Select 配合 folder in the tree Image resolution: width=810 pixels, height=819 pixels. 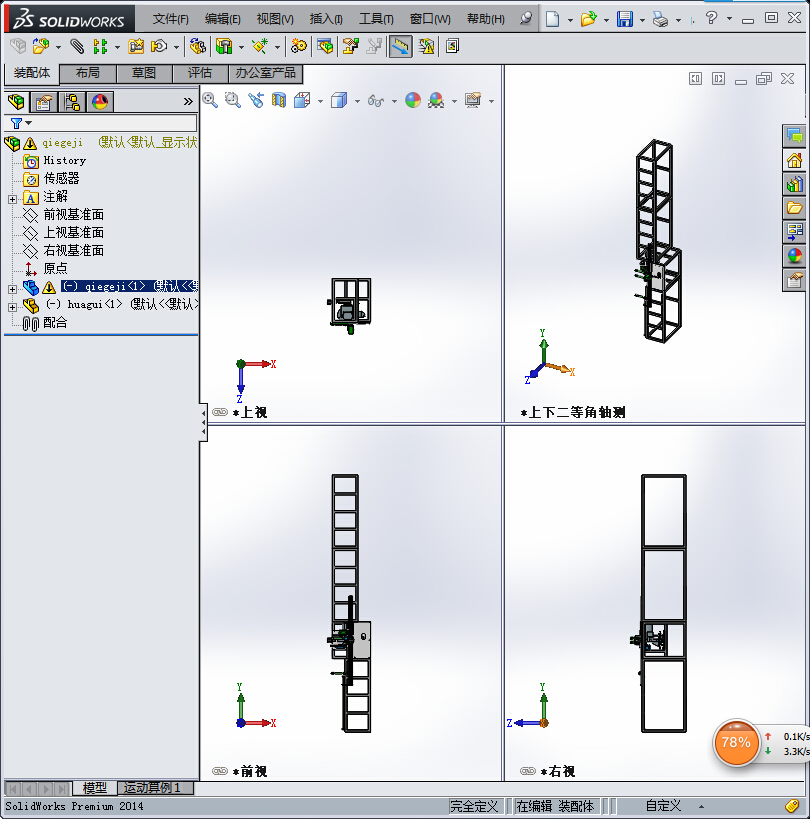(55, 323)
